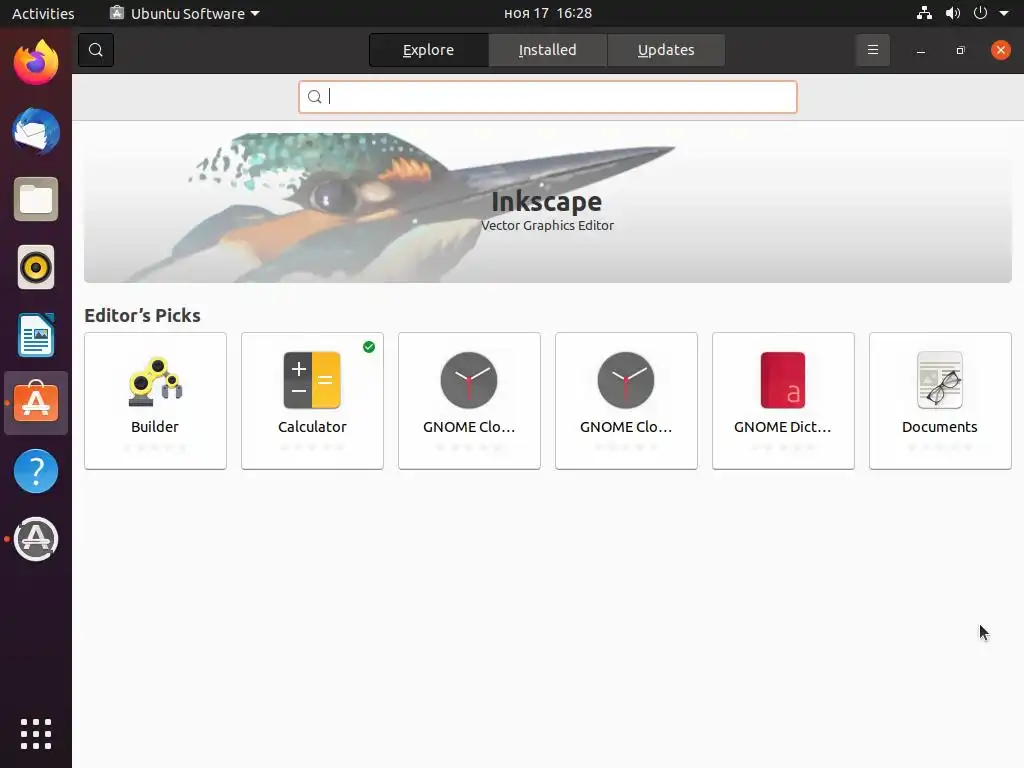Expand the system menu arrow

(1004, 13)
